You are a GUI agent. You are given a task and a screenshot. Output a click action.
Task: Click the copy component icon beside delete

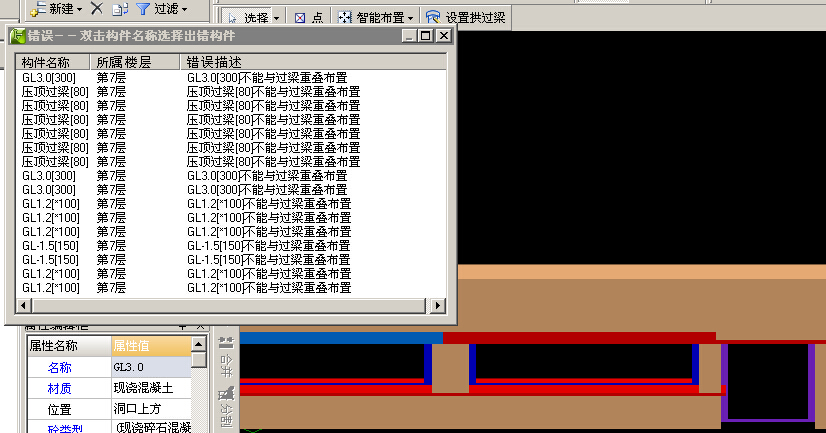120,9
